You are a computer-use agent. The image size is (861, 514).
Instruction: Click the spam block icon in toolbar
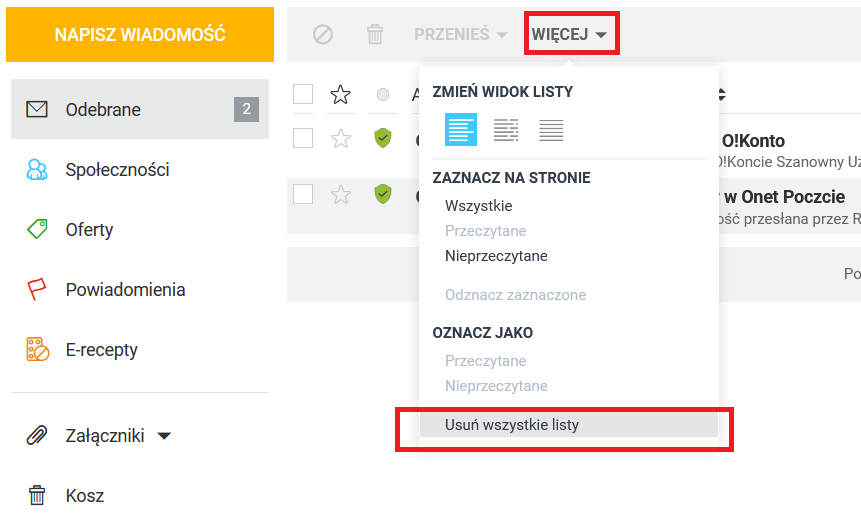322,35
